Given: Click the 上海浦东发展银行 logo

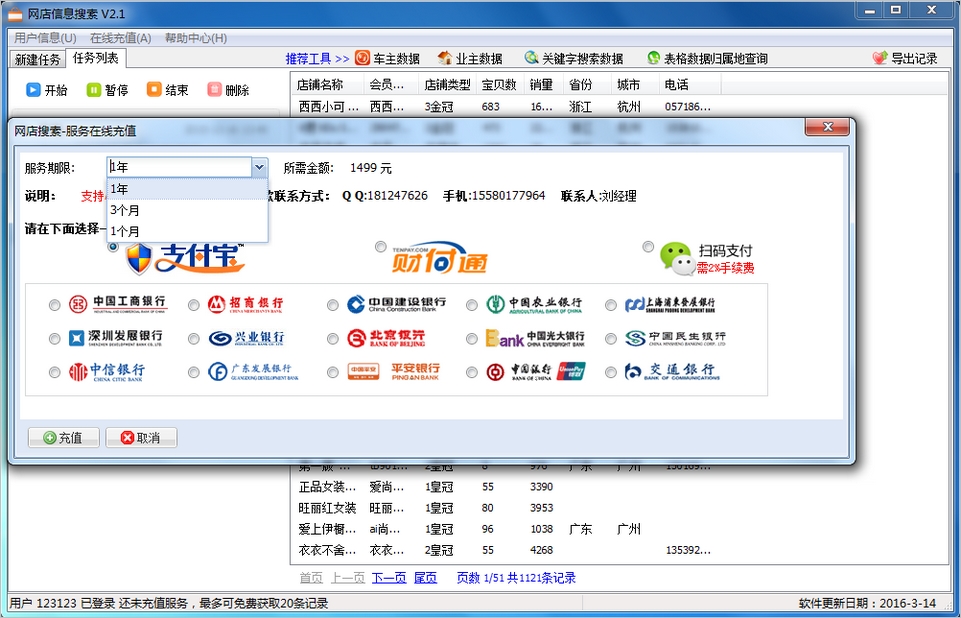Looking at the screenshot, I should tap(670, 304).
